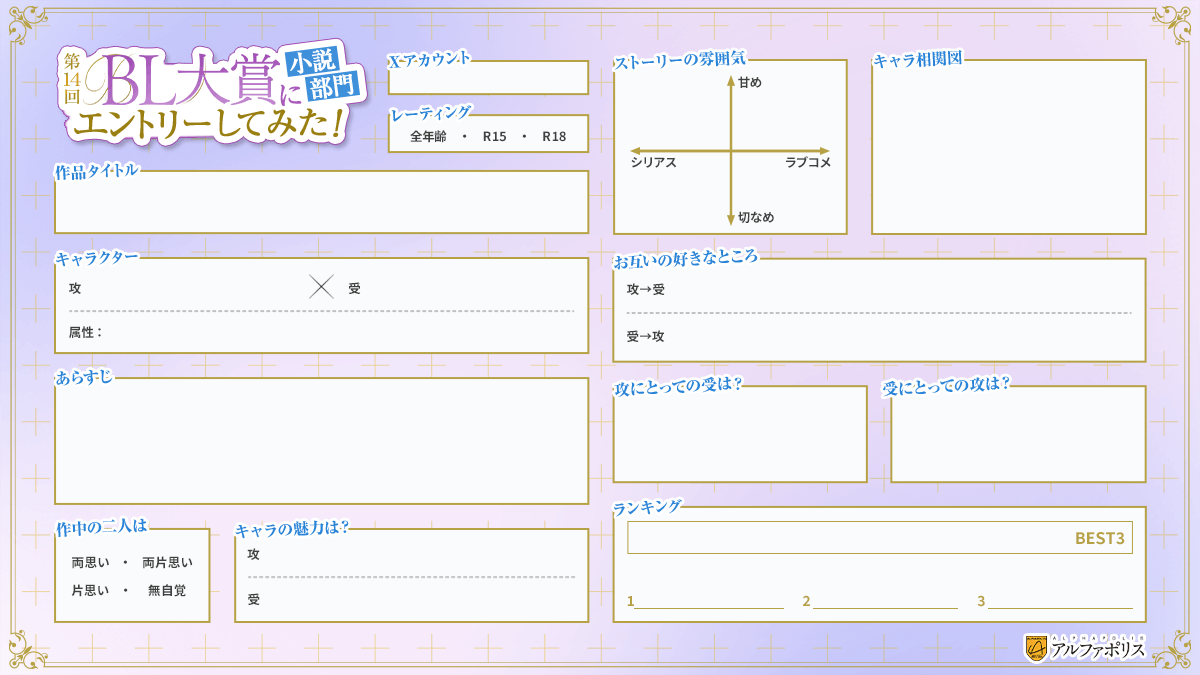Image resolution: width=1200 pixels, height=675 pixels.
Task: Choose 無自覚 under 作中の二人は
Action: (x=167, y=591)
